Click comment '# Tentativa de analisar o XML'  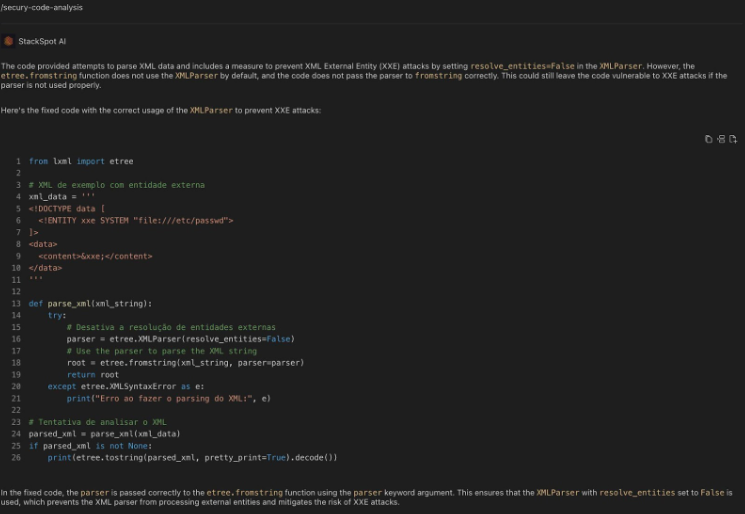pyautogui.click(x=97, y=422)
